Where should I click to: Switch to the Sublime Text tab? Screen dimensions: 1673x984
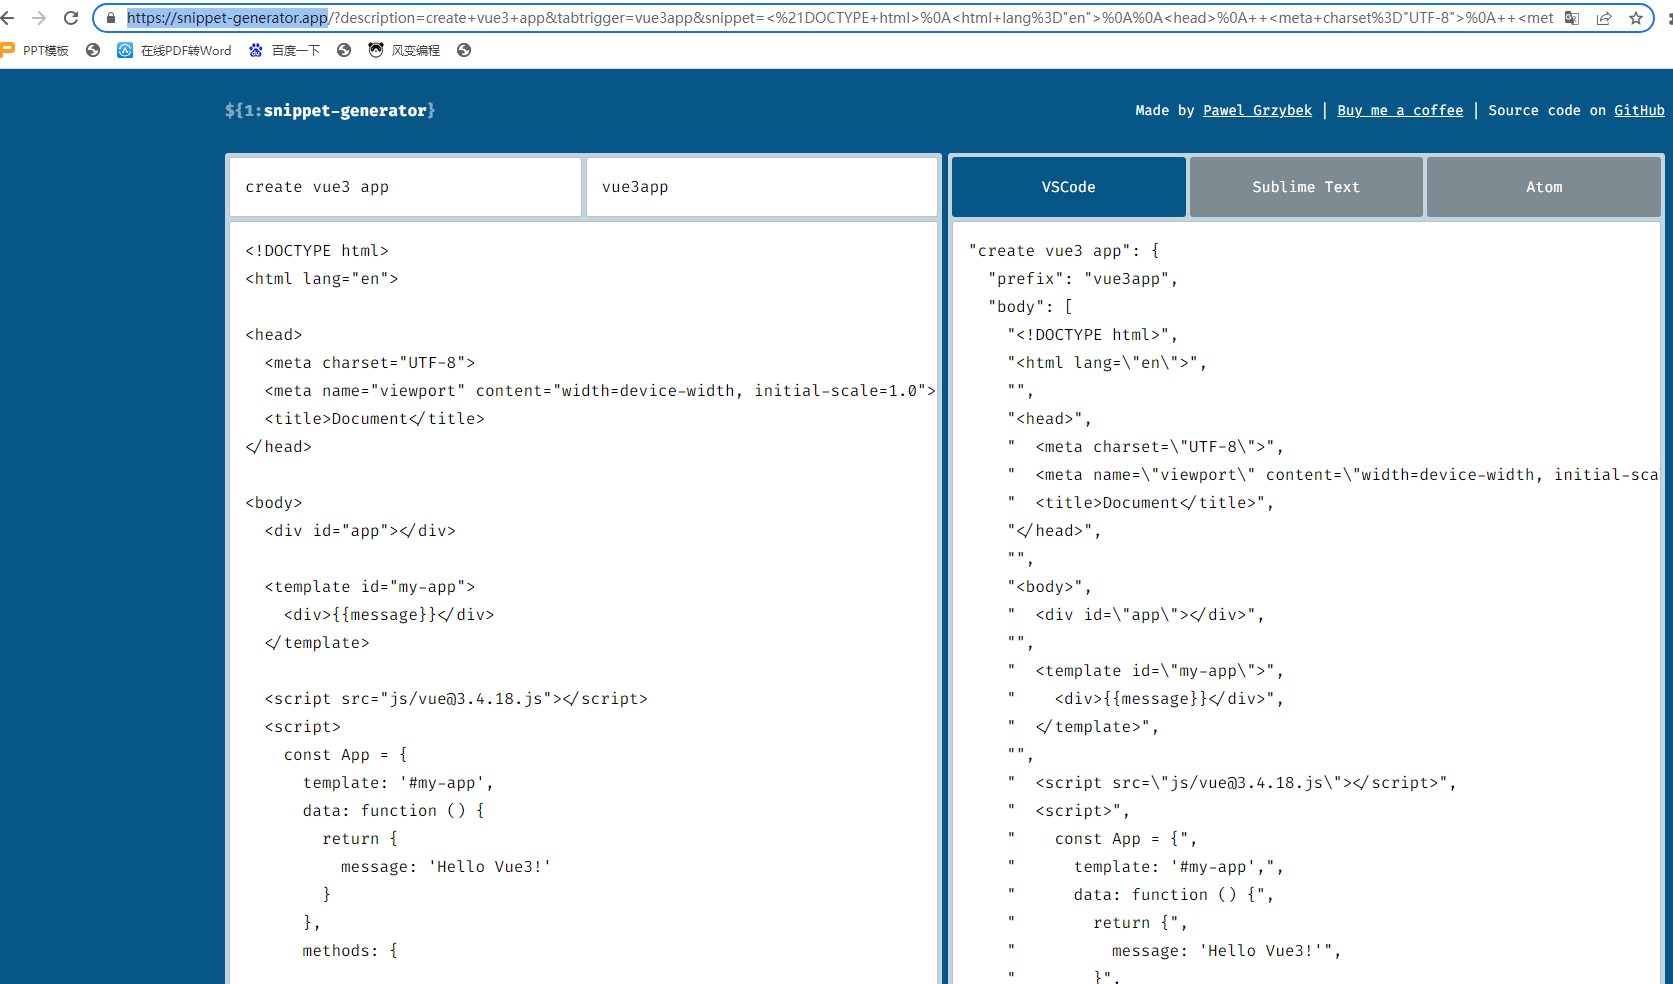pyautogui.click(x=1306, y=187)
